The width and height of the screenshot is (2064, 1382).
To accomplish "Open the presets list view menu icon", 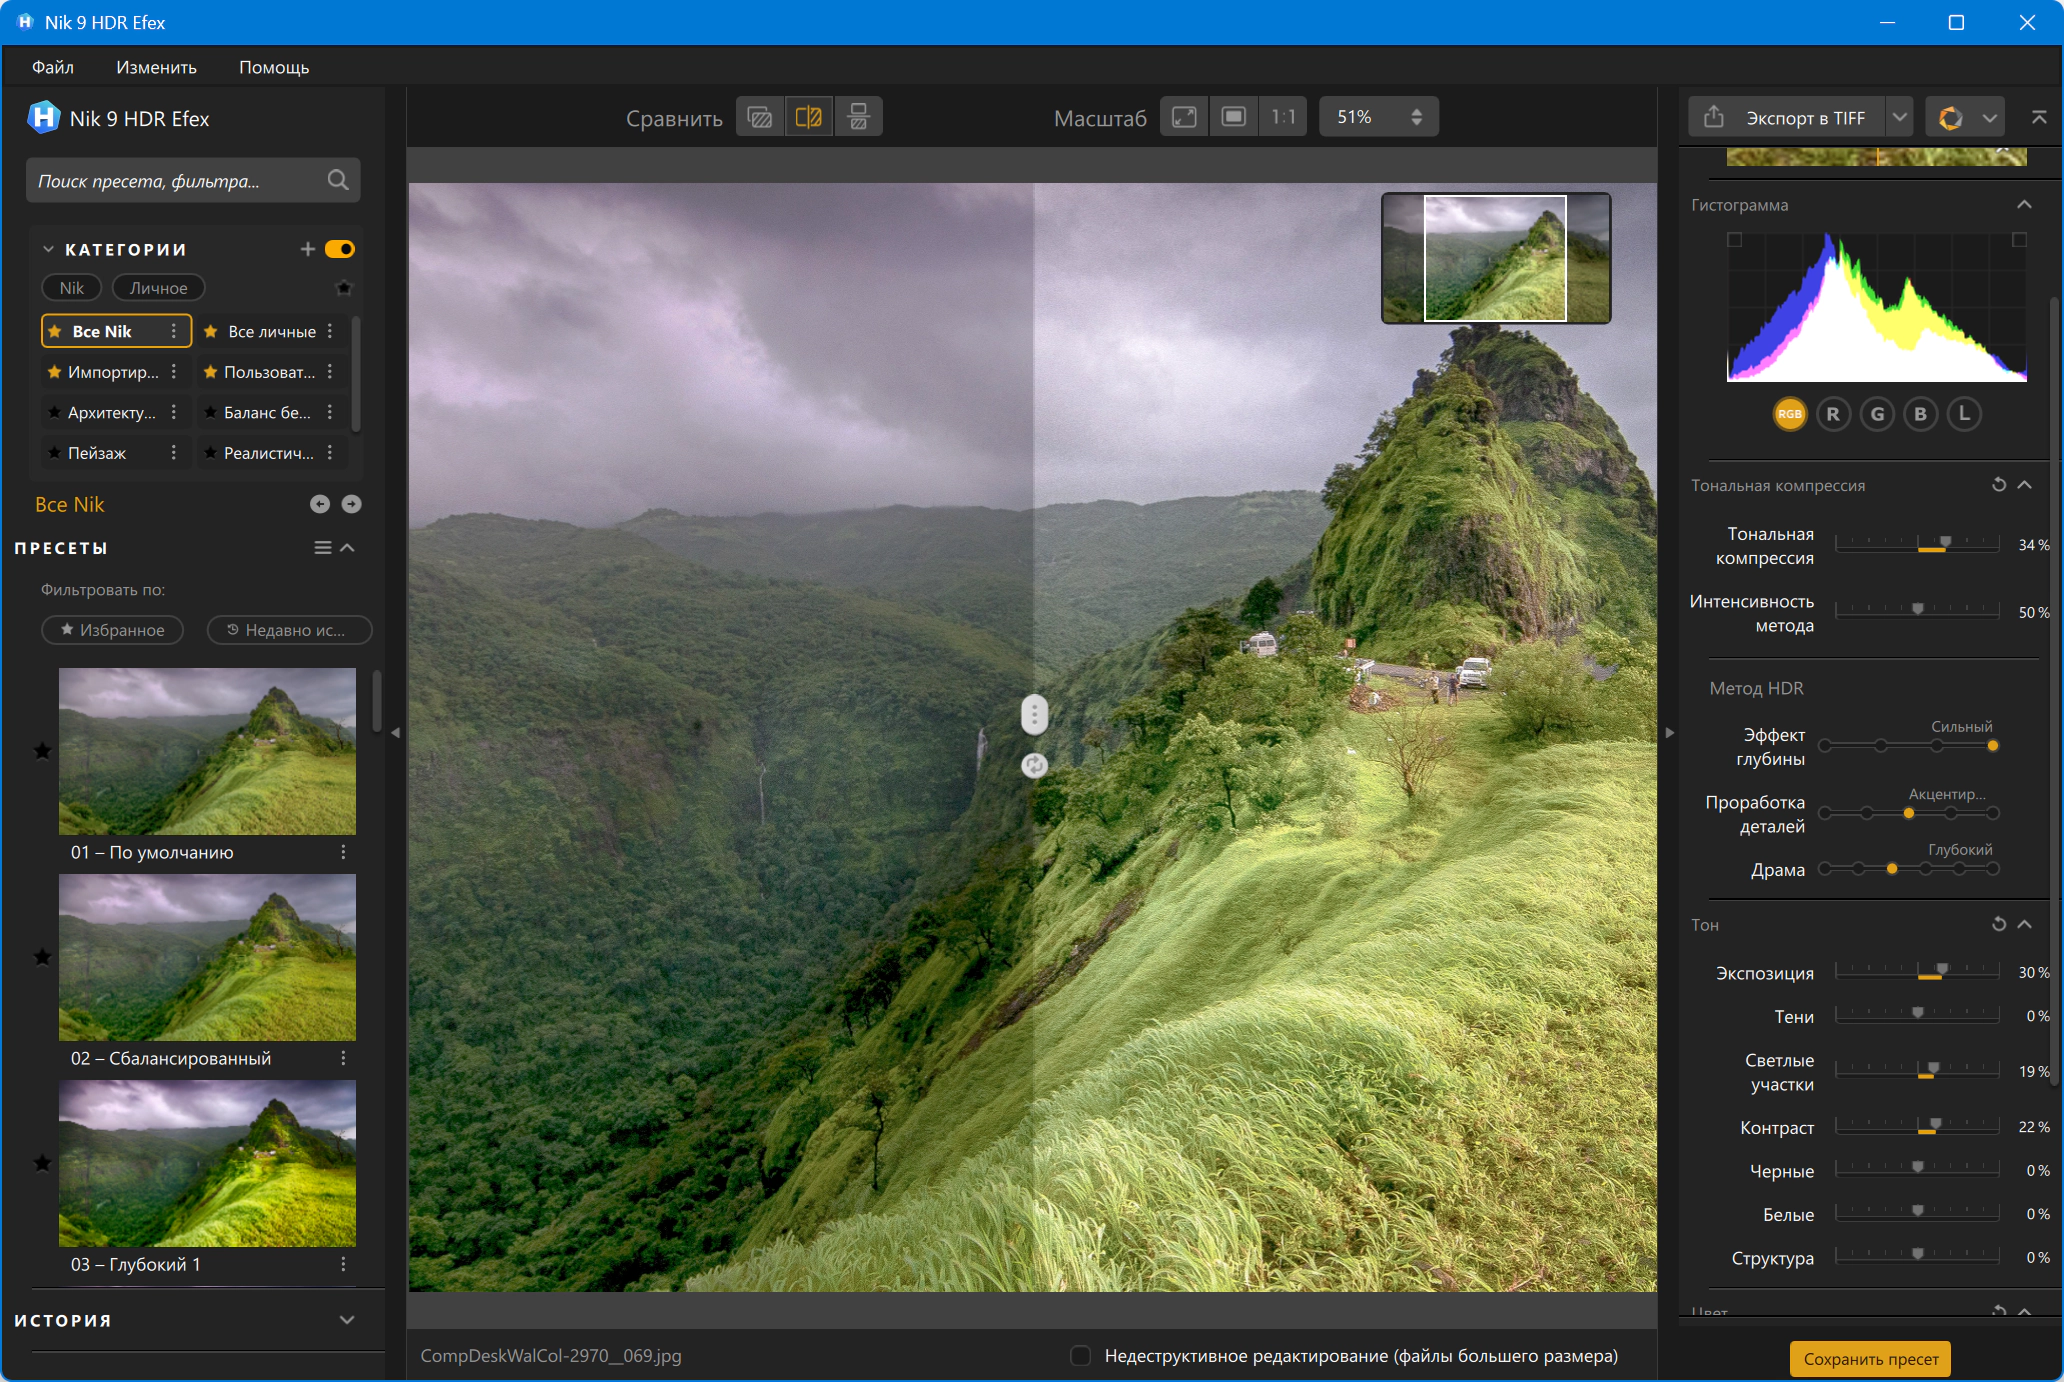I will pos(323,548).
